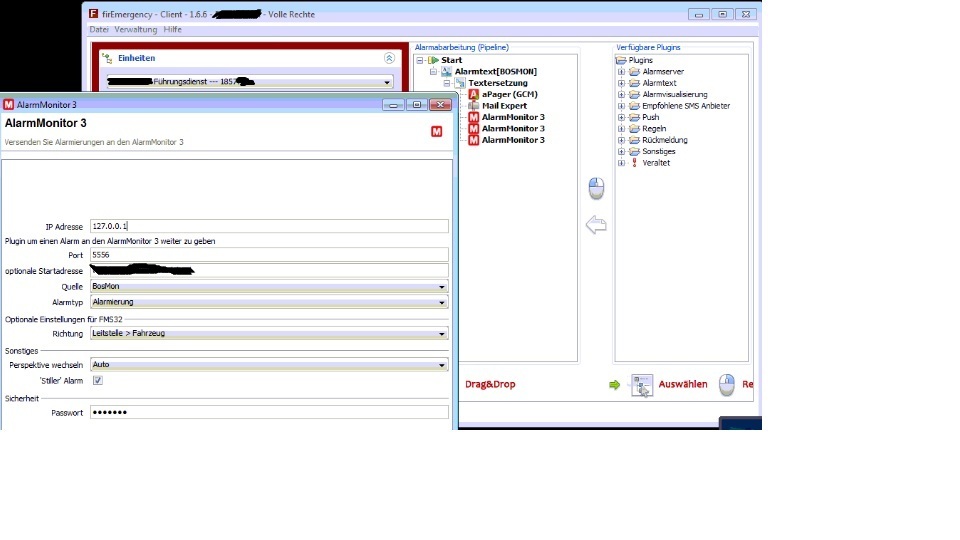
Task: Open the Hilfe menu
Action: coord(173,29)
